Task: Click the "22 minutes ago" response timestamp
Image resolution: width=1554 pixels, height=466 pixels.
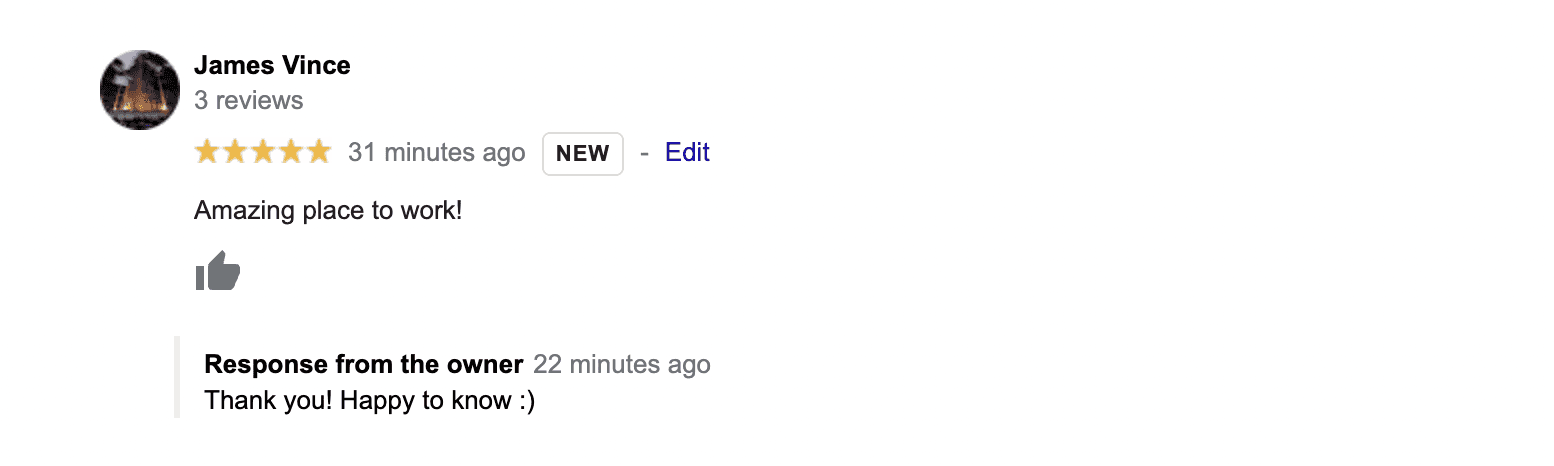Action: (622, 364)
